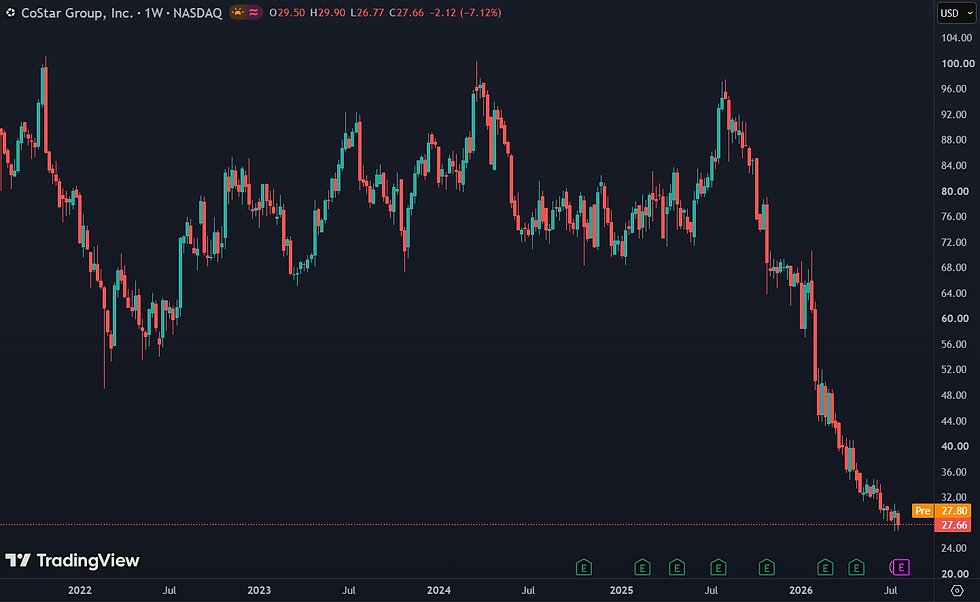Image resolution: width=980 pixels, height=602 pixels.
Task: Click the orange Pre 27.80 price label
Action: 942,511
